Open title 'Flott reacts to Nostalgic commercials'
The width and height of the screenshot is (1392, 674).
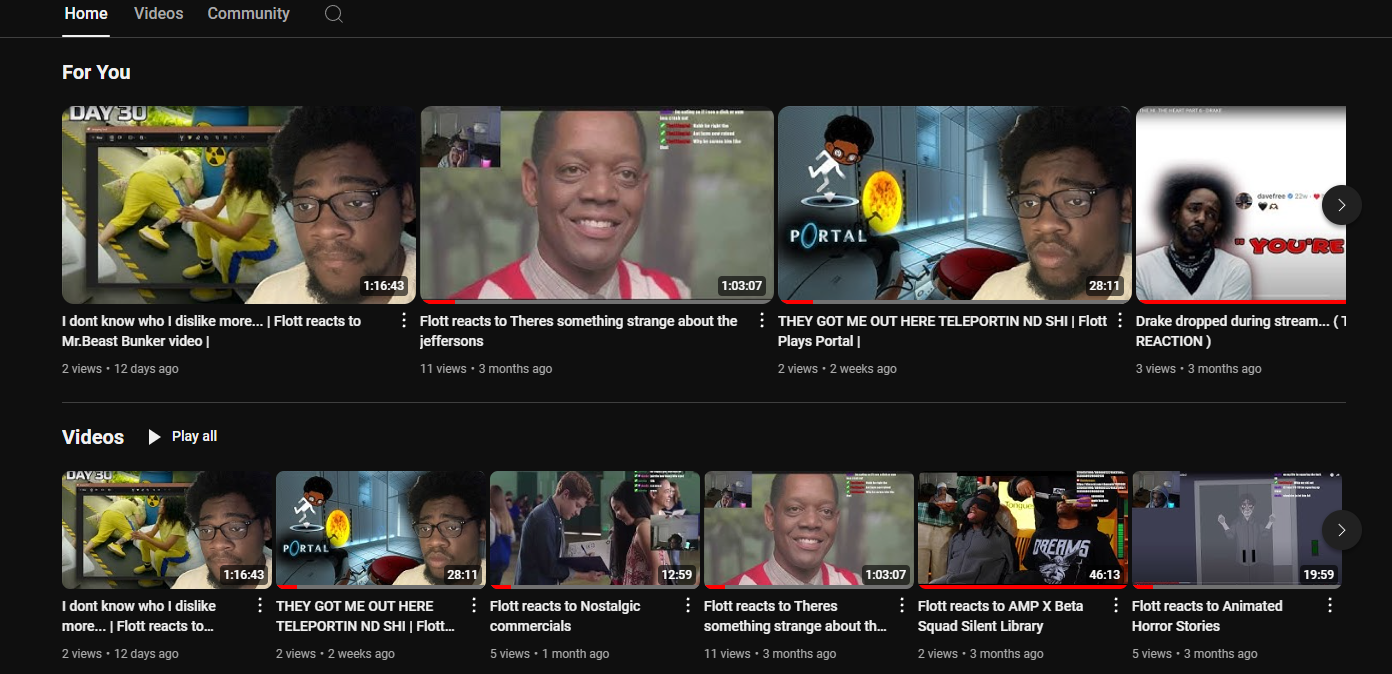tap(565, 616)
